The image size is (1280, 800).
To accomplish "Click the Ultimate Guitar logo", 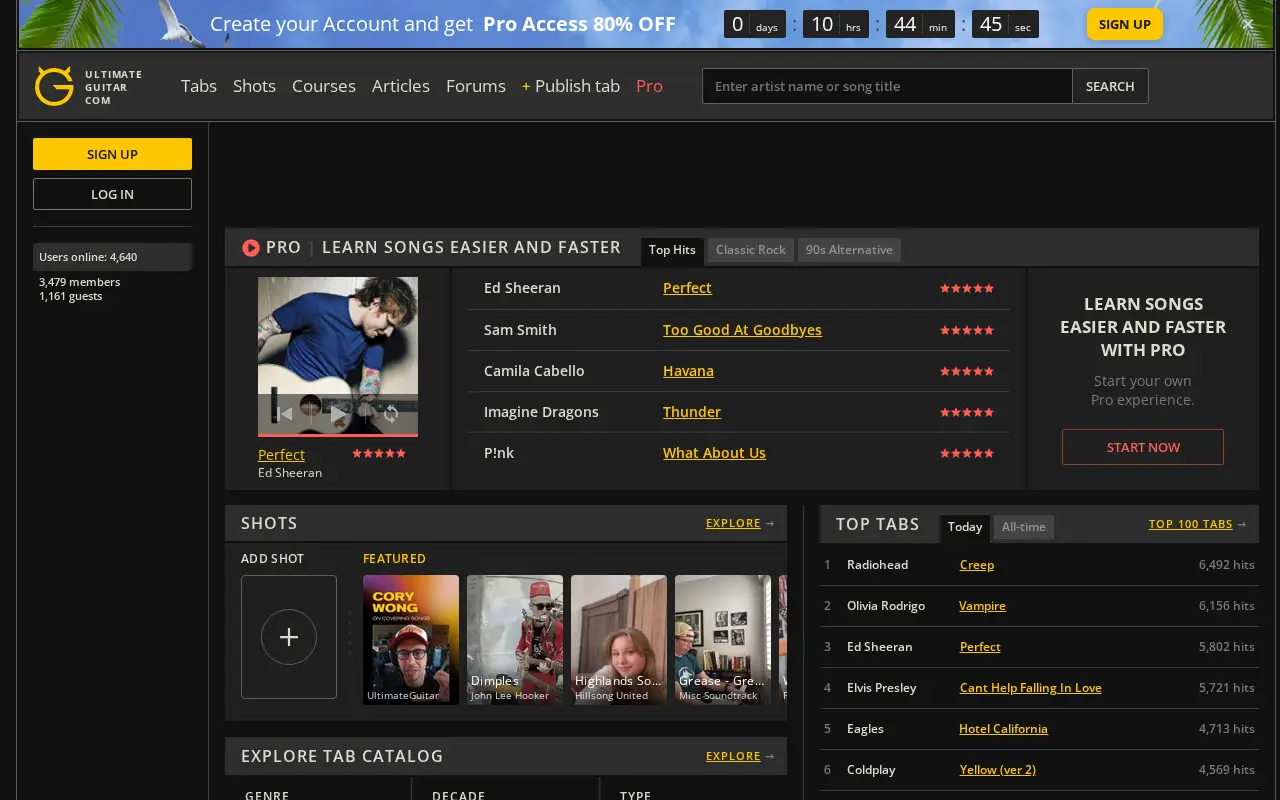I will tap(88, 87).
